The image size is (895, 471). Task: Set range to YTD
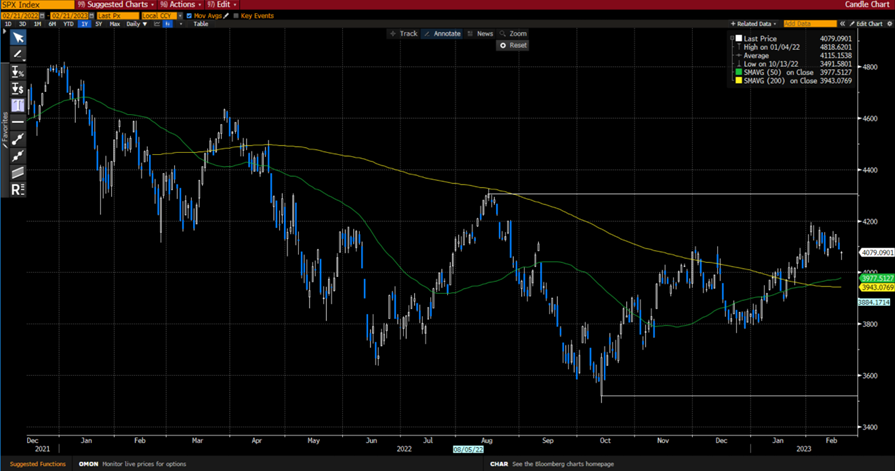tap(68, 24)
